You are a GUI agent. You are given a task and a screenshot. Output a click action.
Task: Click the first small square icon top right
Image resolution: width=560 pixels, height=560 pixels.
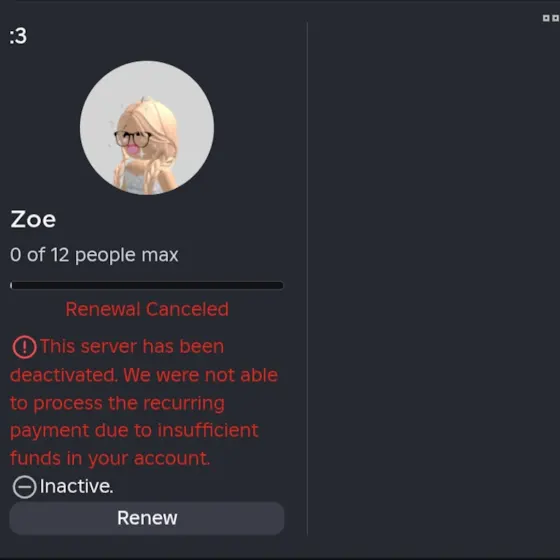click(x=546, y=18)
